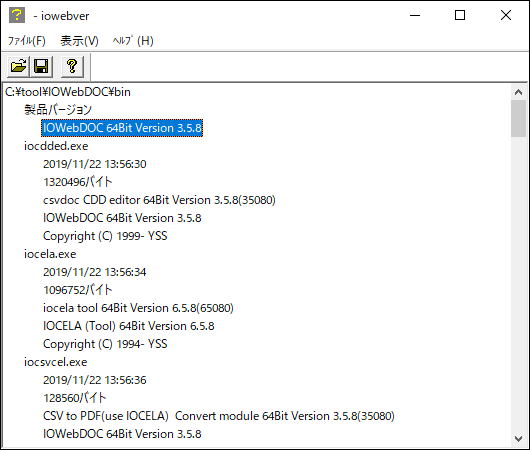Open the 表示(V) menu
Image resolution: width=530 pixels, height=450 pixels.
(79, 41)
